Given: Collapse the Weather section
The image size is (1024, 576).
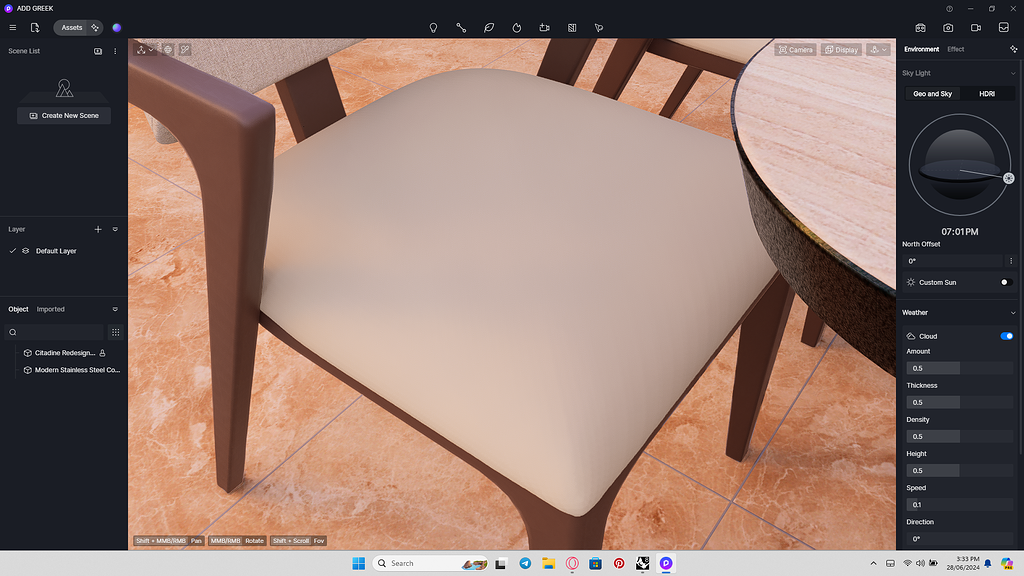Looking at the screenshot, I should point(1013,312).
